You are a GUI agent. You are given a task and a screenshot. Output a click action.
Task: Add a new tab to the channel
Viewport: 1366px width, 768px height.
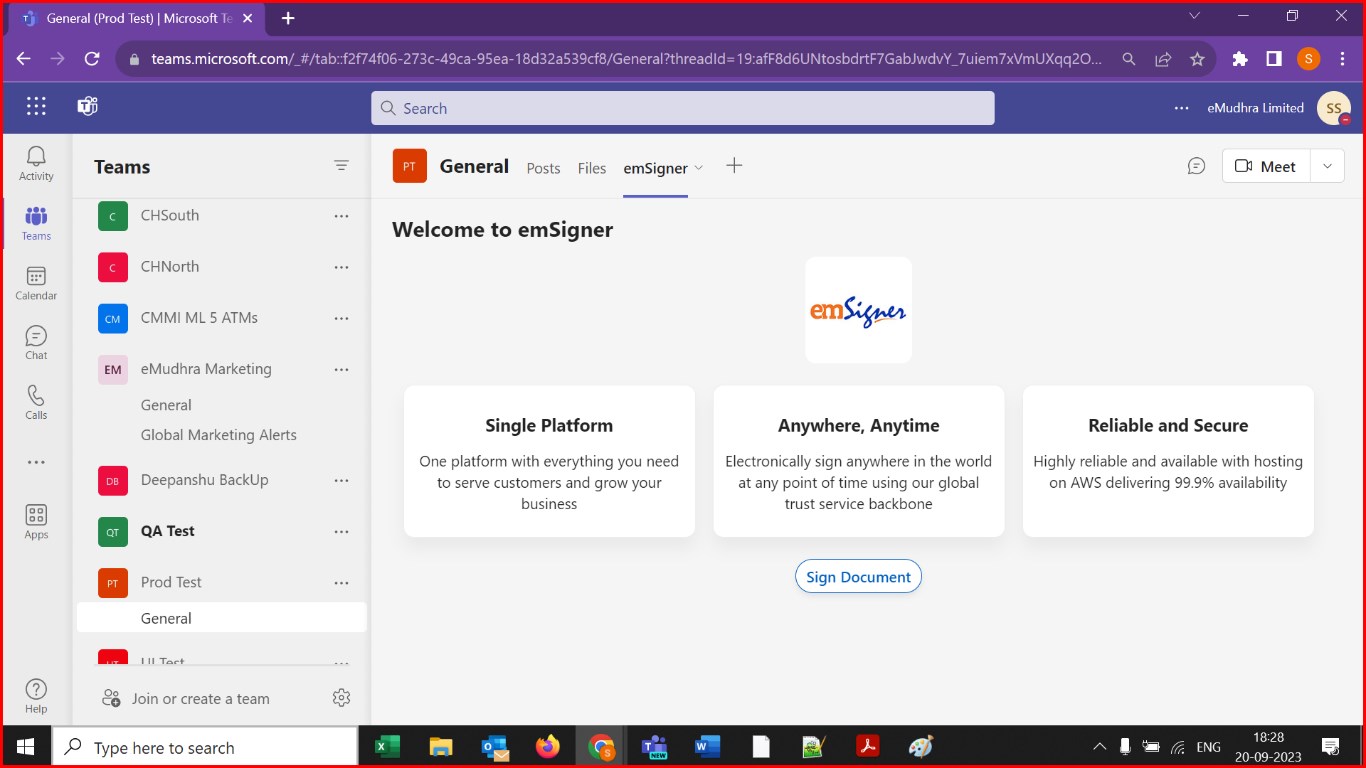pyautogui.click(x=734, y=166)
